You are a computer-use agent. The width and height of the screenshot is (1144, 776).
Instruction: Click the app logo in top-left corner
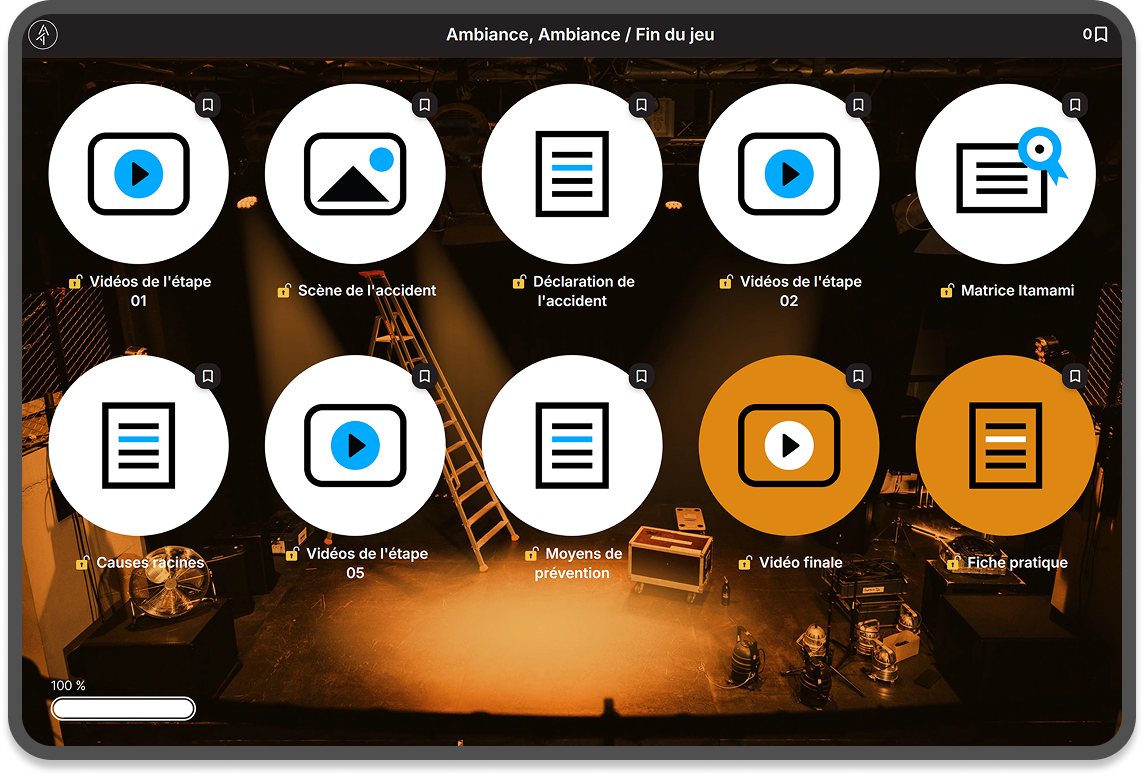pos(43,35)
